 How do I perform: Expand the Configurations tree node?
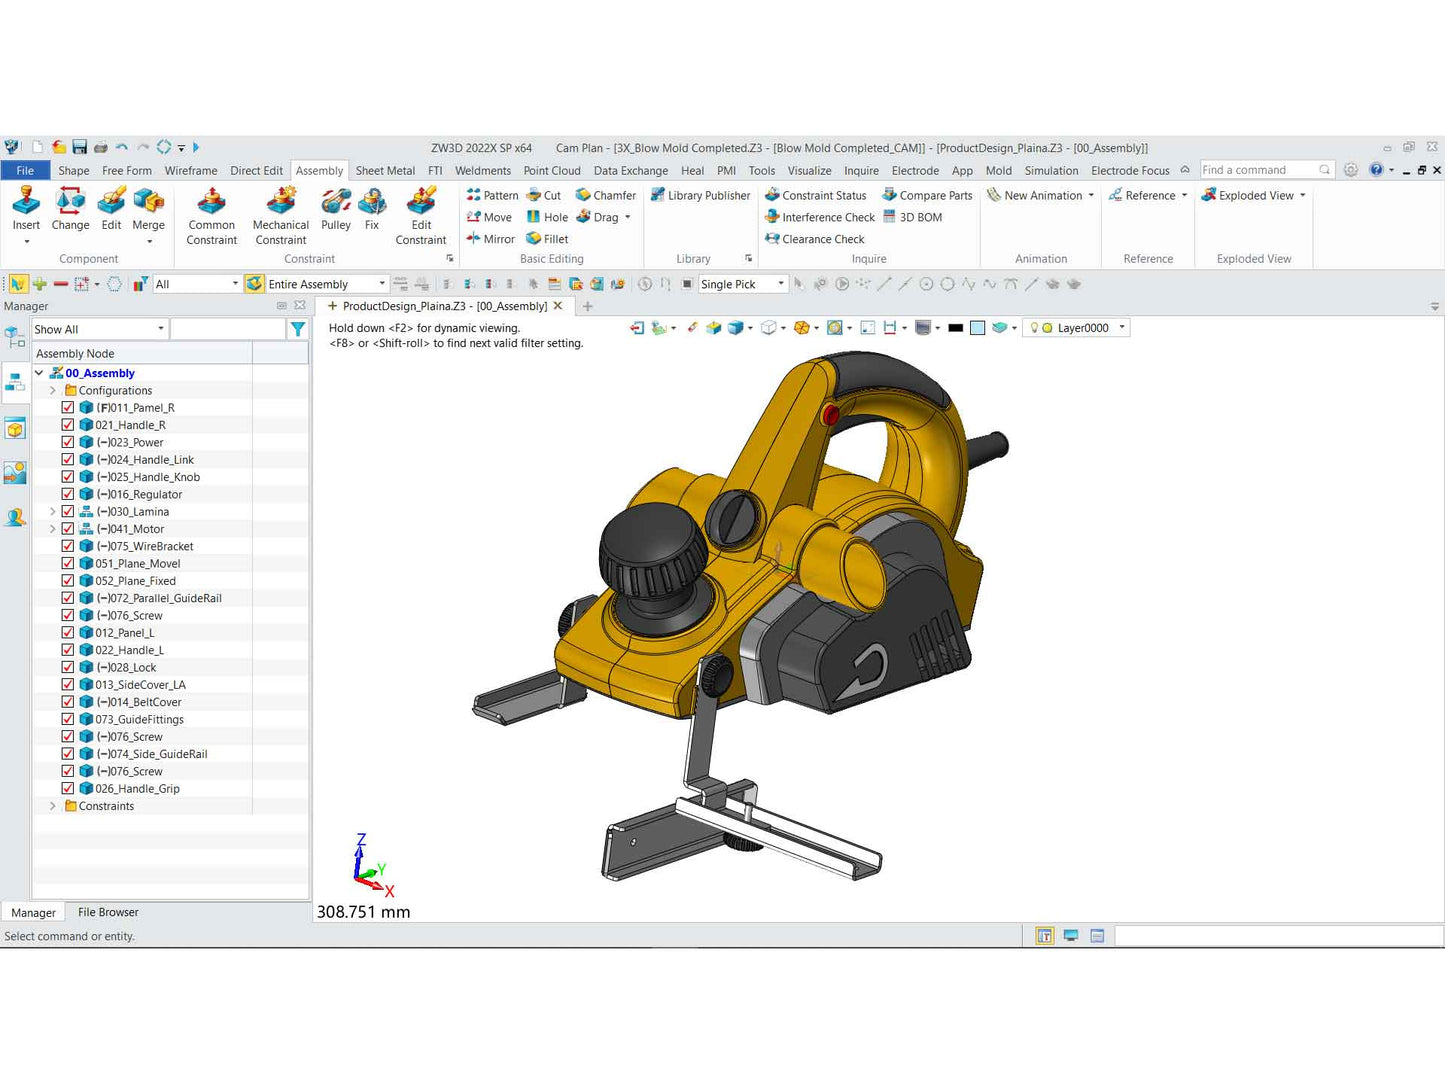[53, 390]
